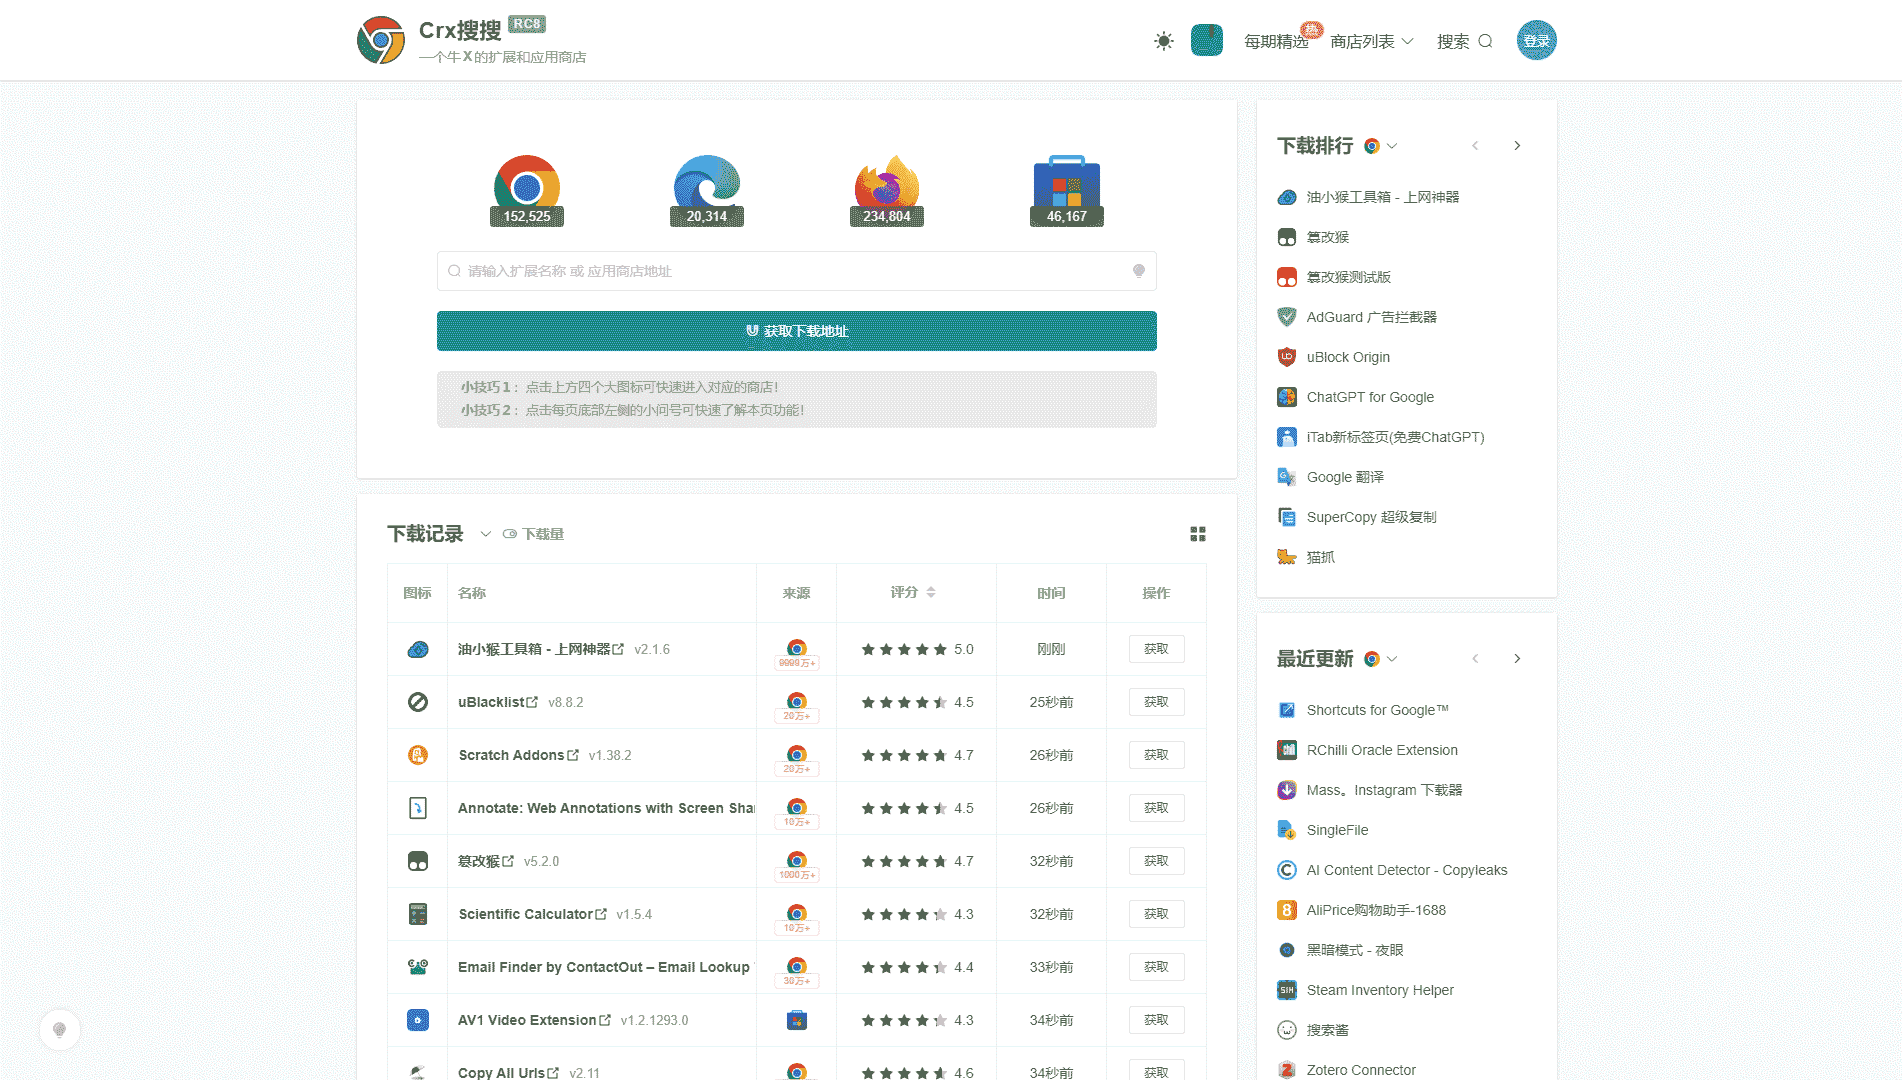Expand the 最近更新 store dropdown
Viewport: 1902px width, 1080px height.
tap(1380, 659)
